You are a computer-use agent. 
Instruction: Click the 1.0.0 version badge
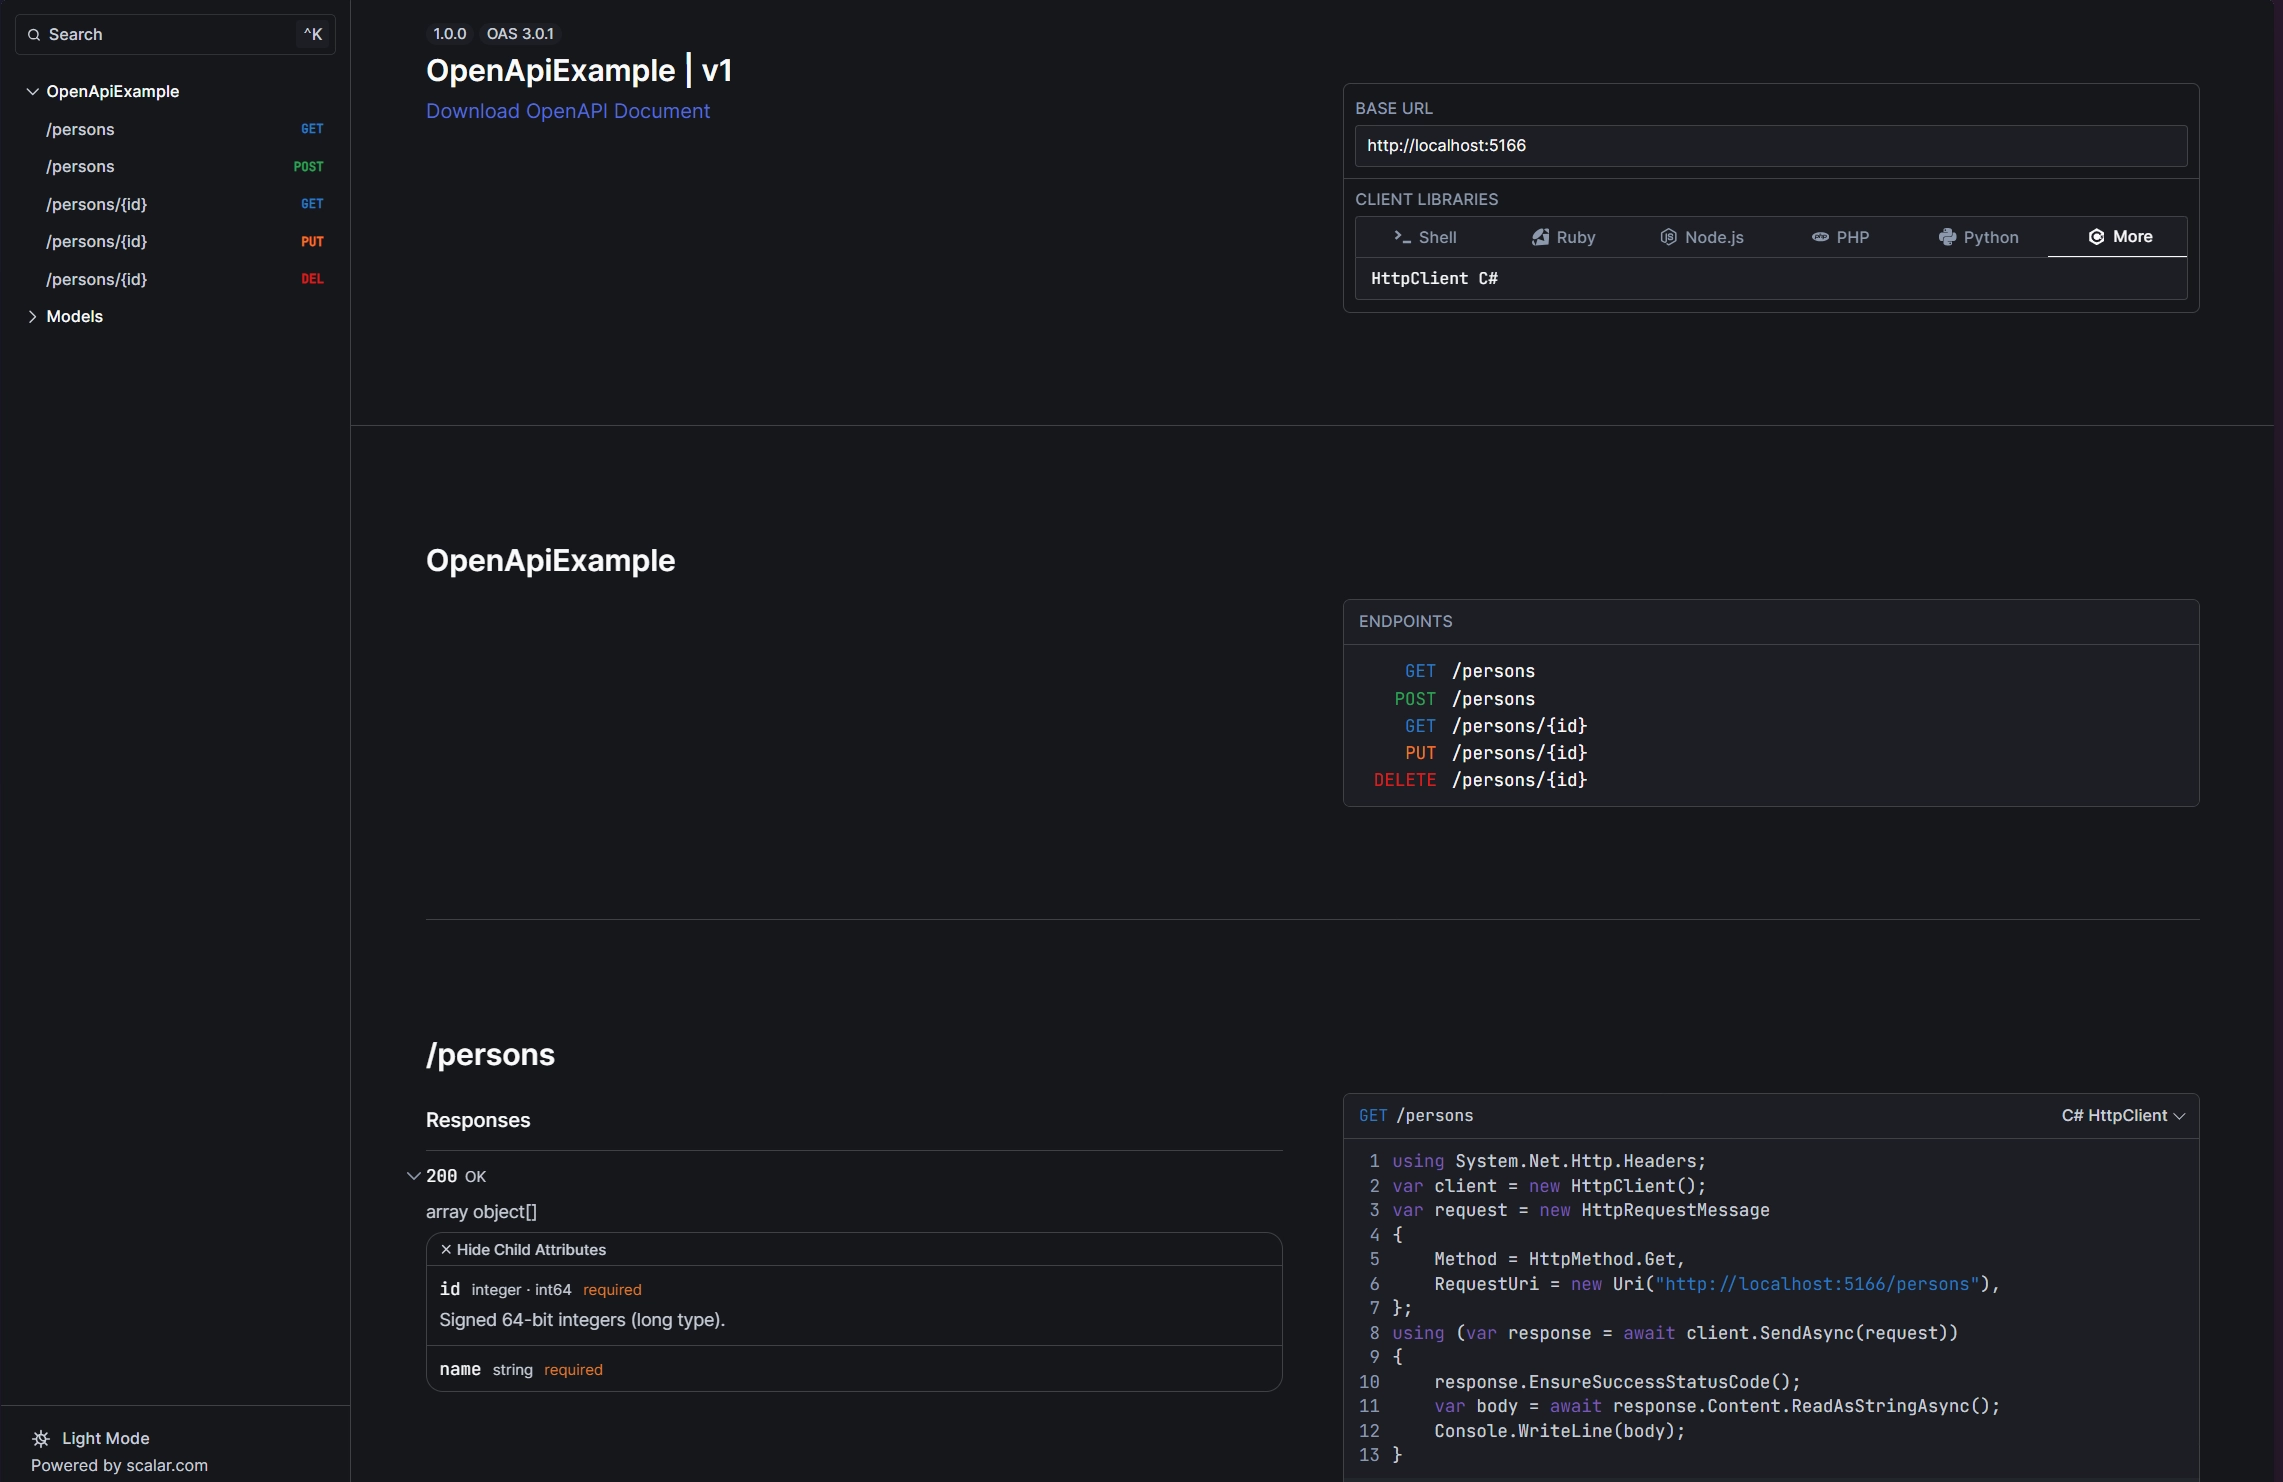point(449,34)
